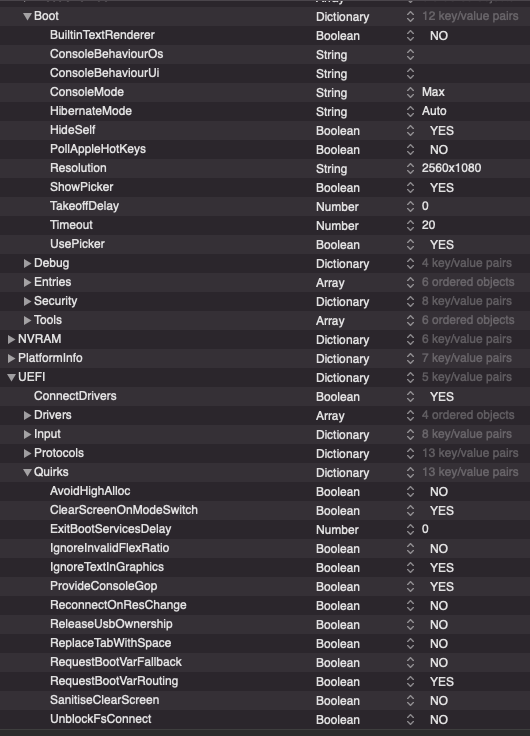The height and width of the screenshot is (736, 530).
Task: Expand the Input dictionary
Action: [x=27, y=434]
